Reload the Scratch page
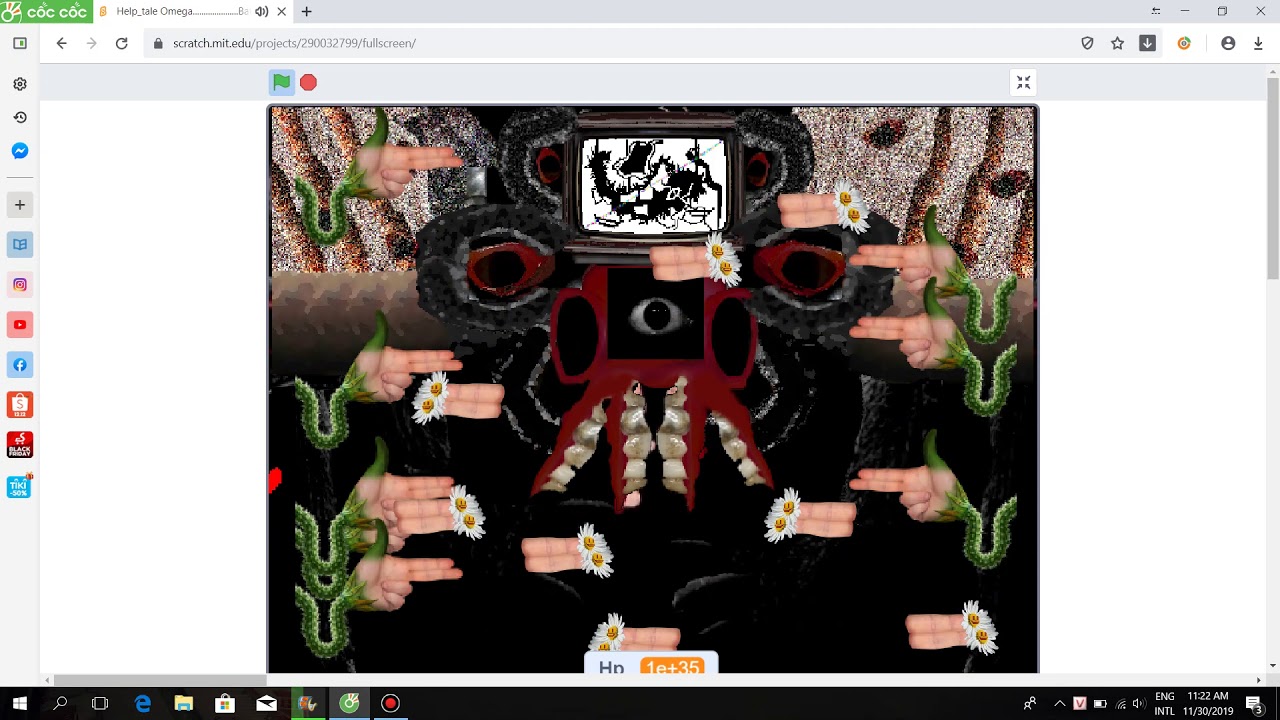Screen dimensions: 1280x720 coord(122,43)
